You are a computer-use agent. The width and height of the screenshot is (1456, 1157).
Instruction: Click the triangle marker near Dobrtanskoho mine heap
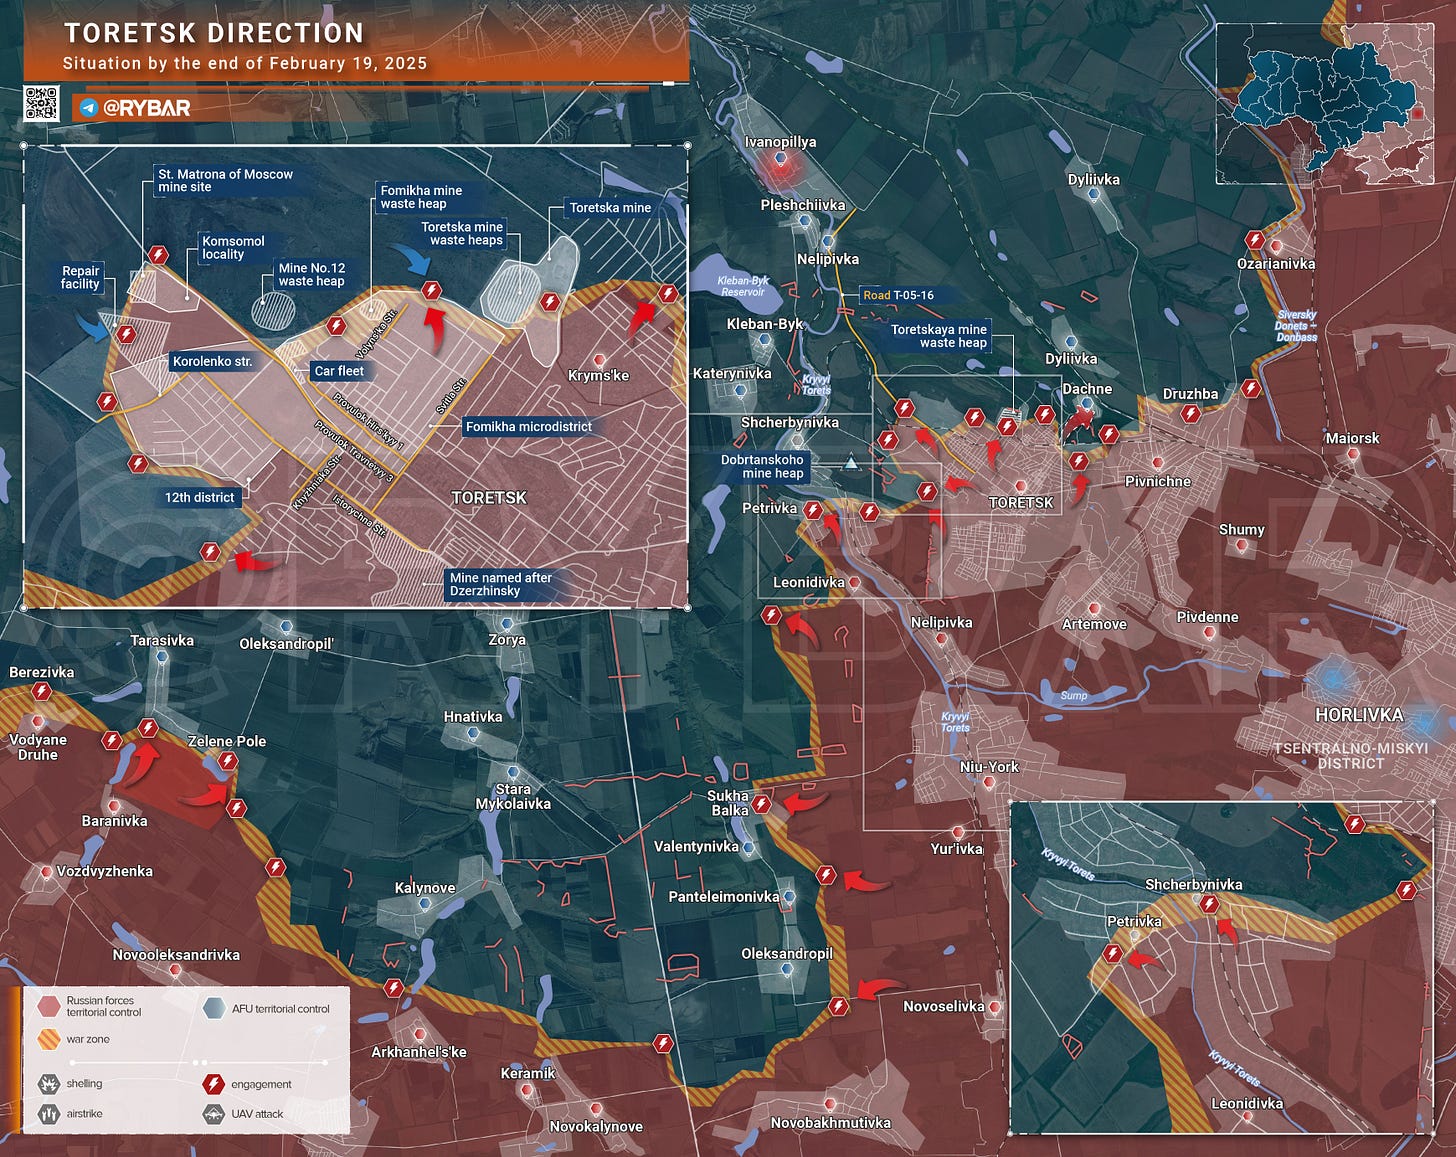pyautogui.click(x=851, y=463)
